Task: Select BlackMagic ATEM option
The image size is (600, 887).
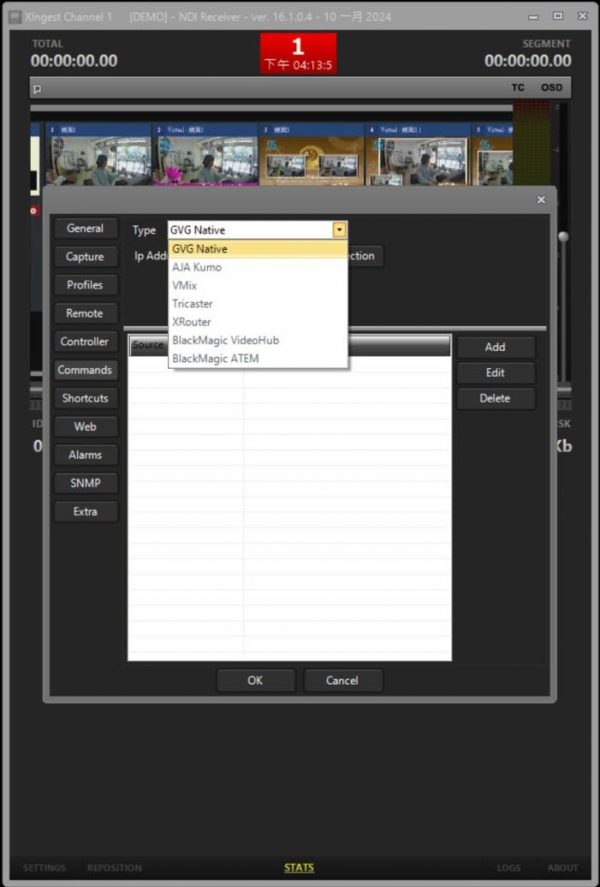Action: (x=258, y=359)
